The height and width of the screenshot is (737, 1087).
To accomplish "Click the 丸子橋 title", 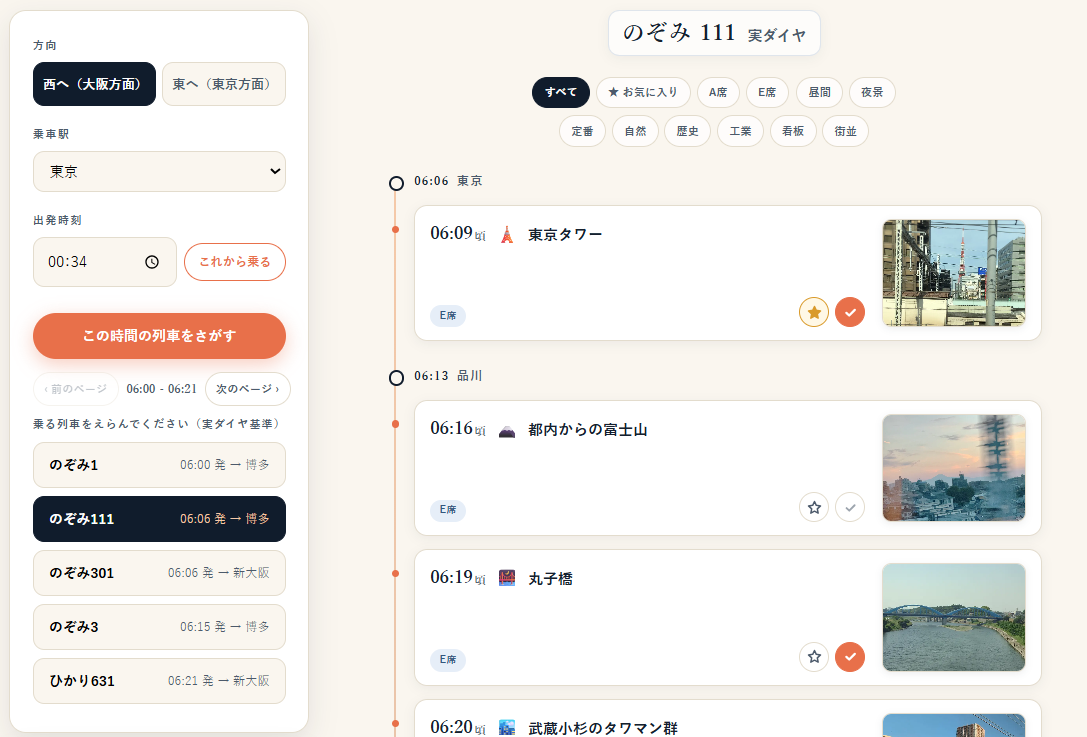I will (x=550, y=579).
